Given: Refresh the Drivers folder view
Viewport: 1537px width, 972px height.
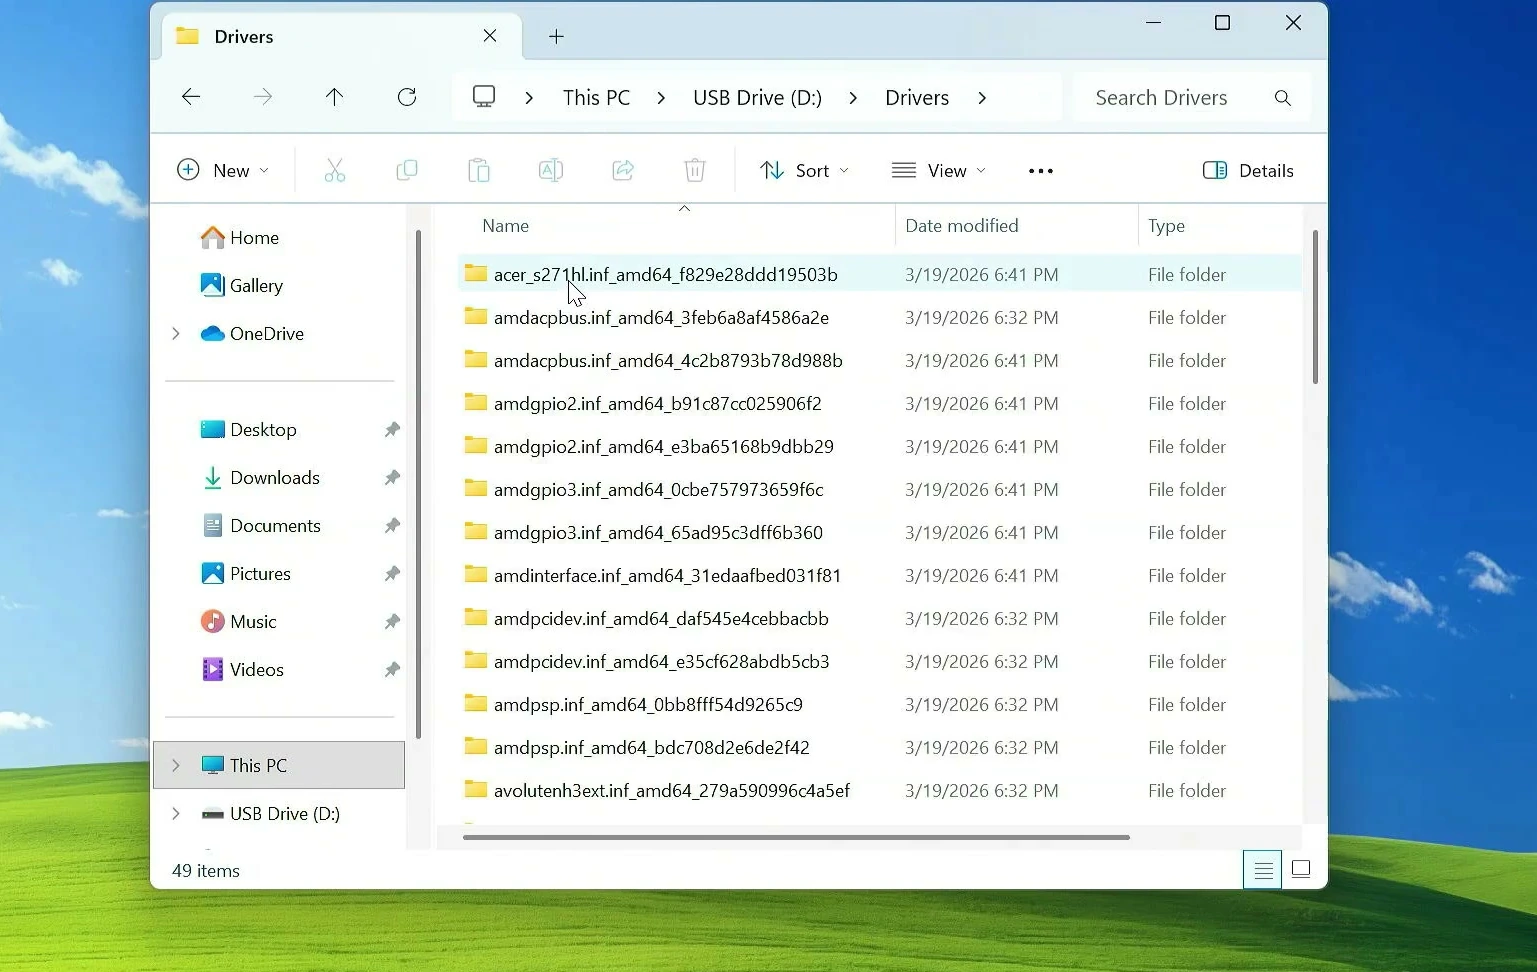Looking at the screenshot, I should (x=407, y=97).
